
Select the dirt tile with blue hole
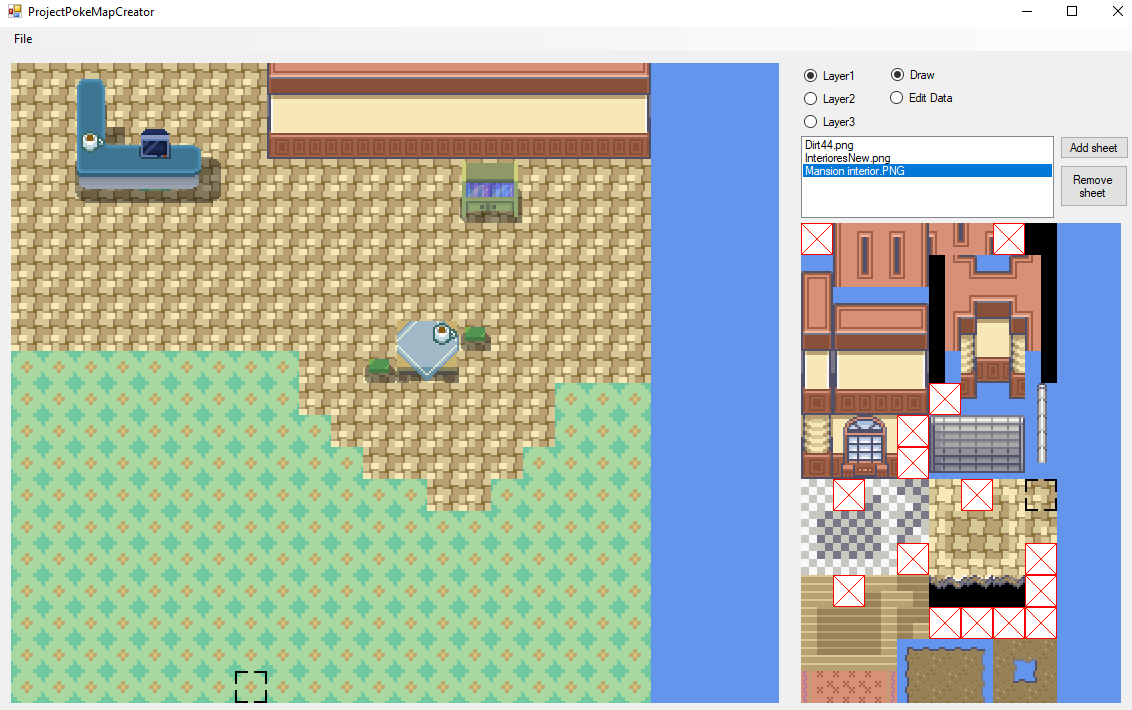[1025, 671]
